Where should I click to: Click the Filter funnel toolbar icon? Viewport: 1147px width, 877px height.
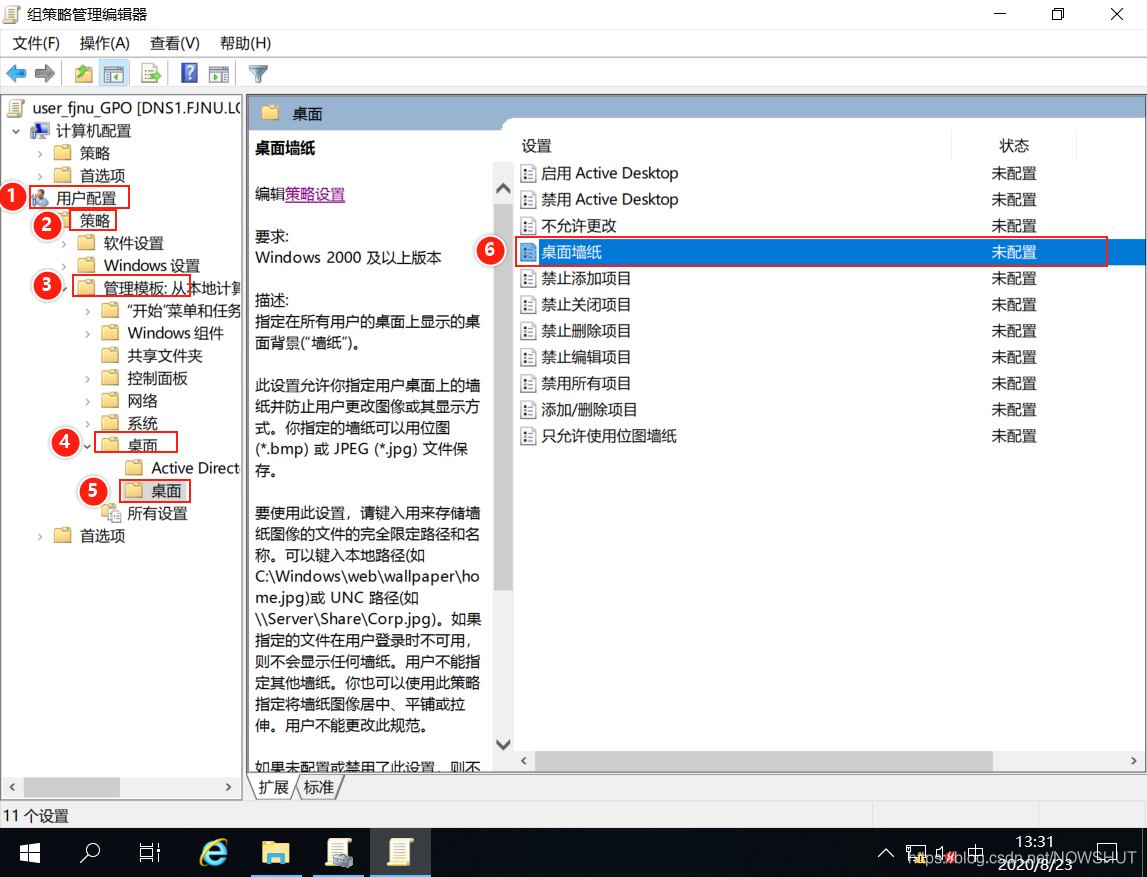click(x=258, y=73)
